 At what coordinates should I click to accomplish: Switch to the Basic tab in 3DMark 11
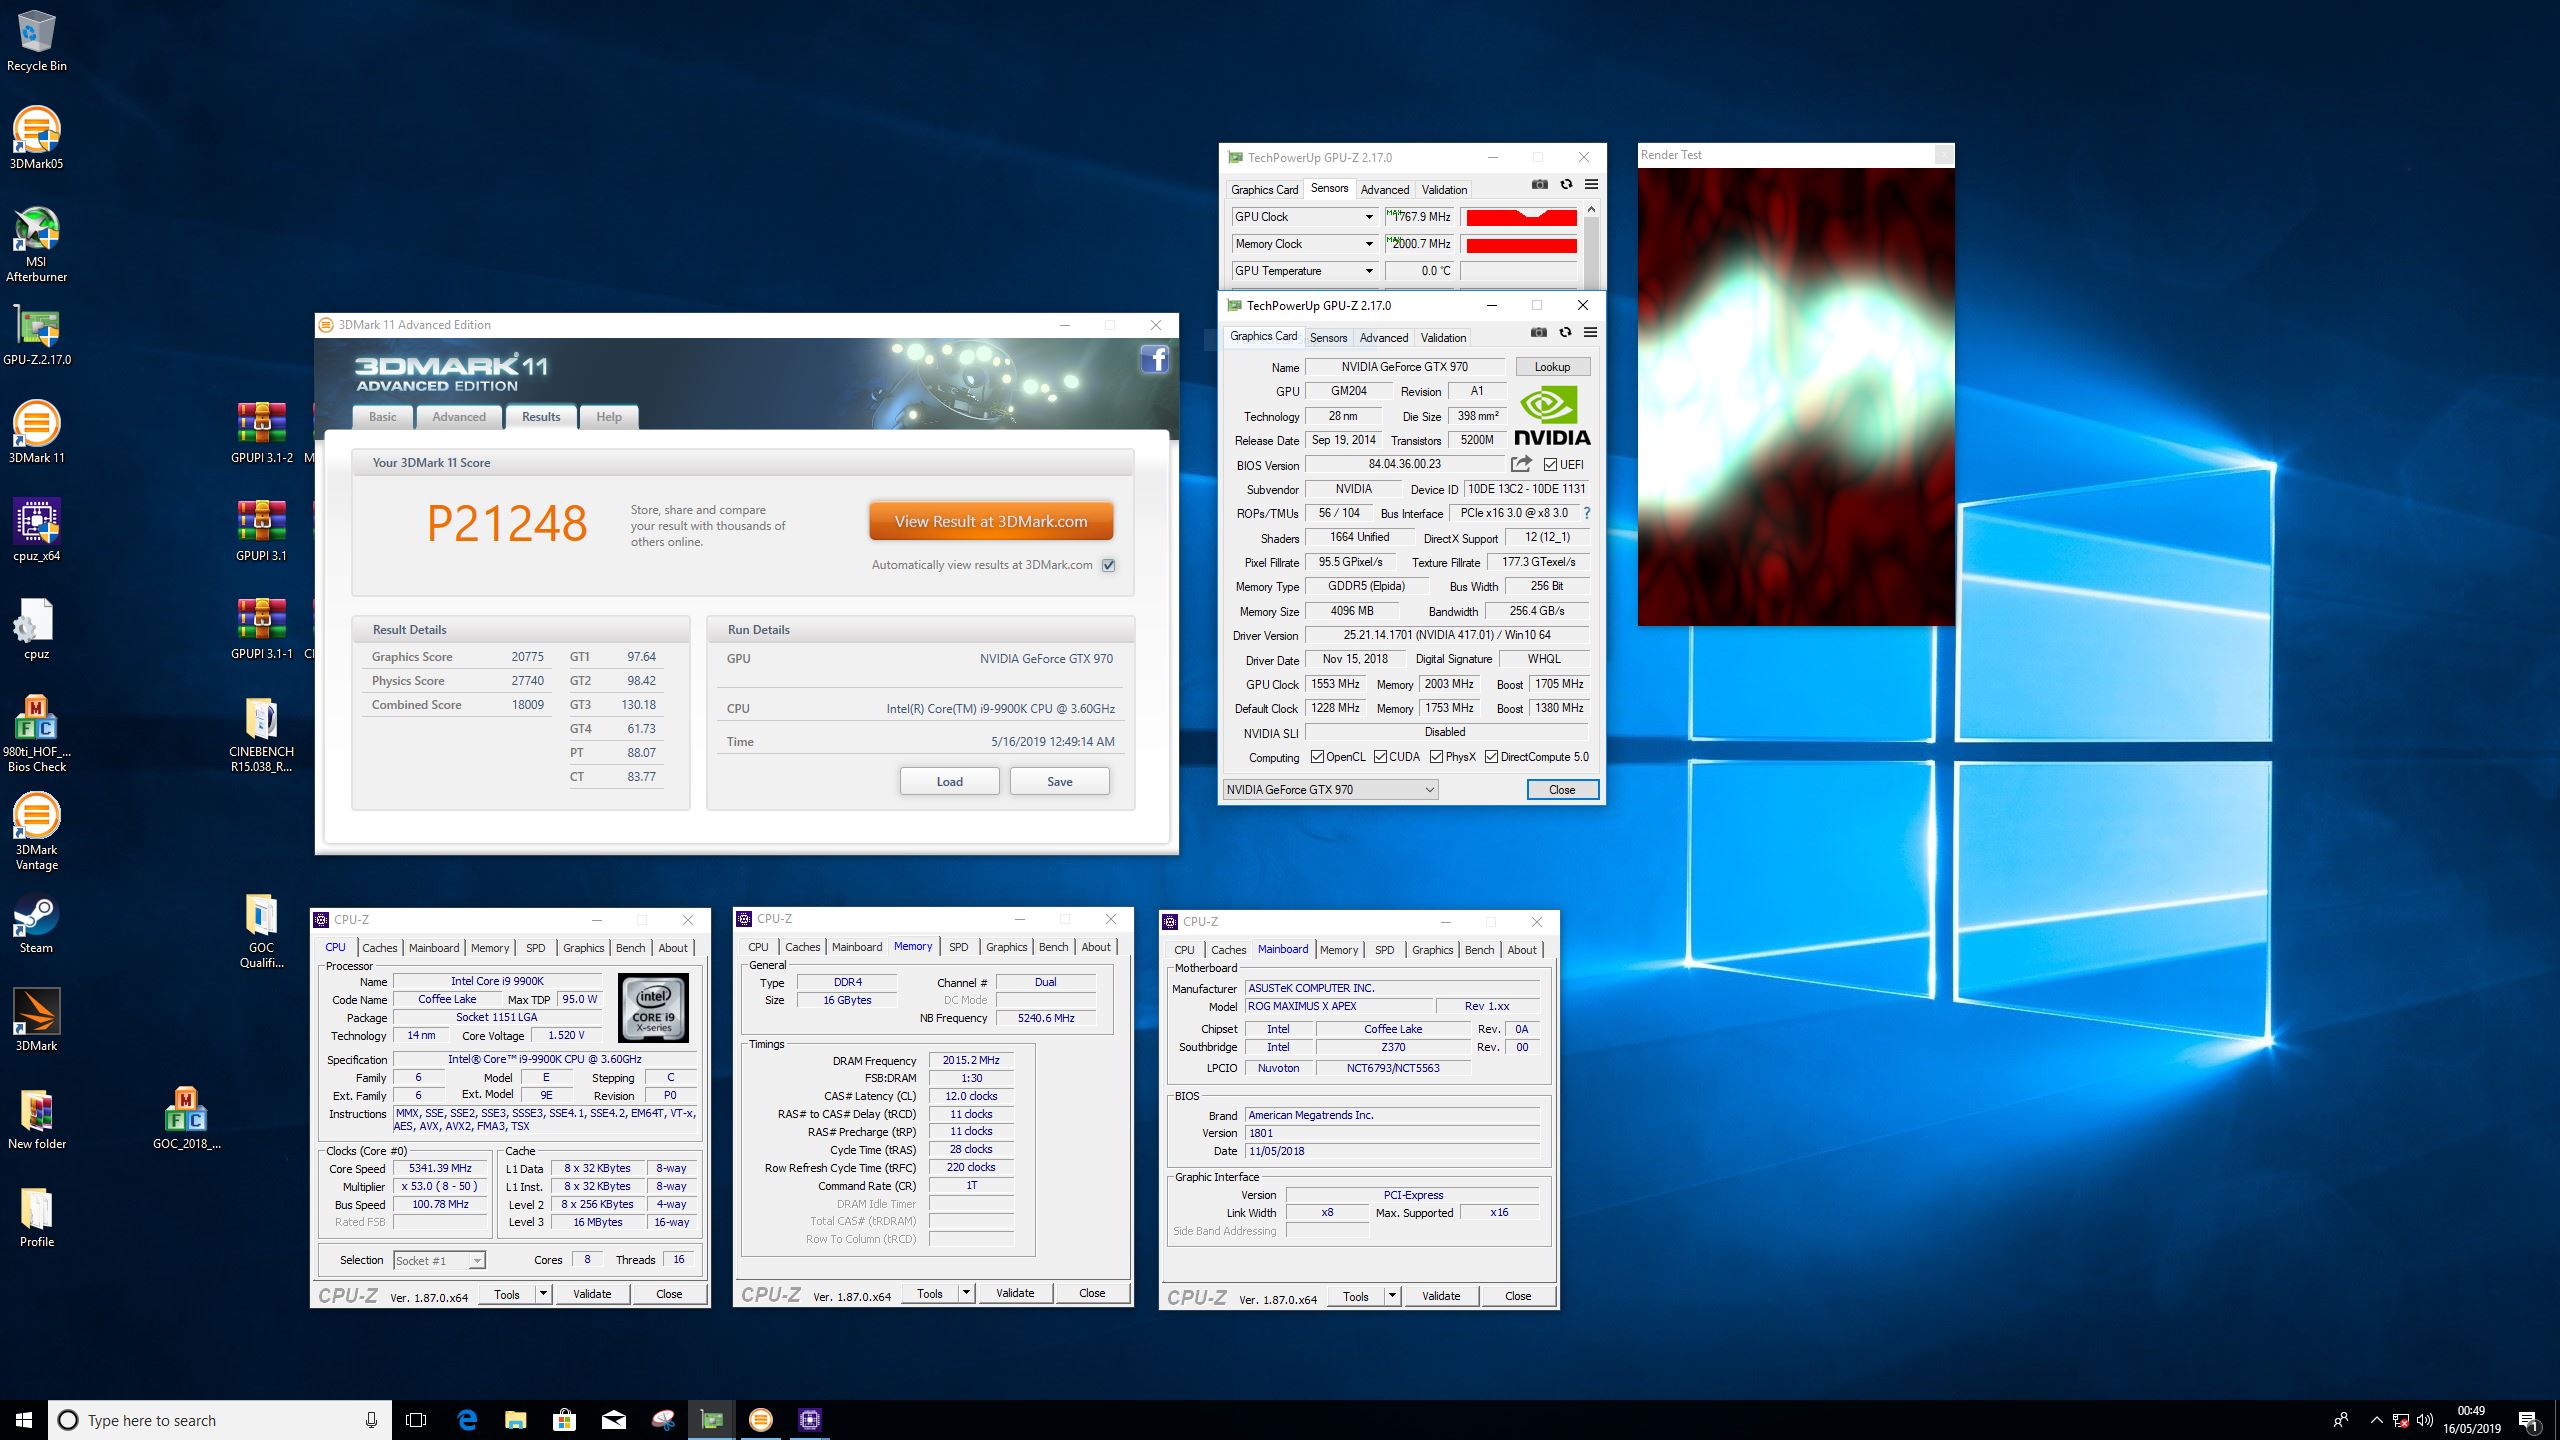click(x=382, y=417)
